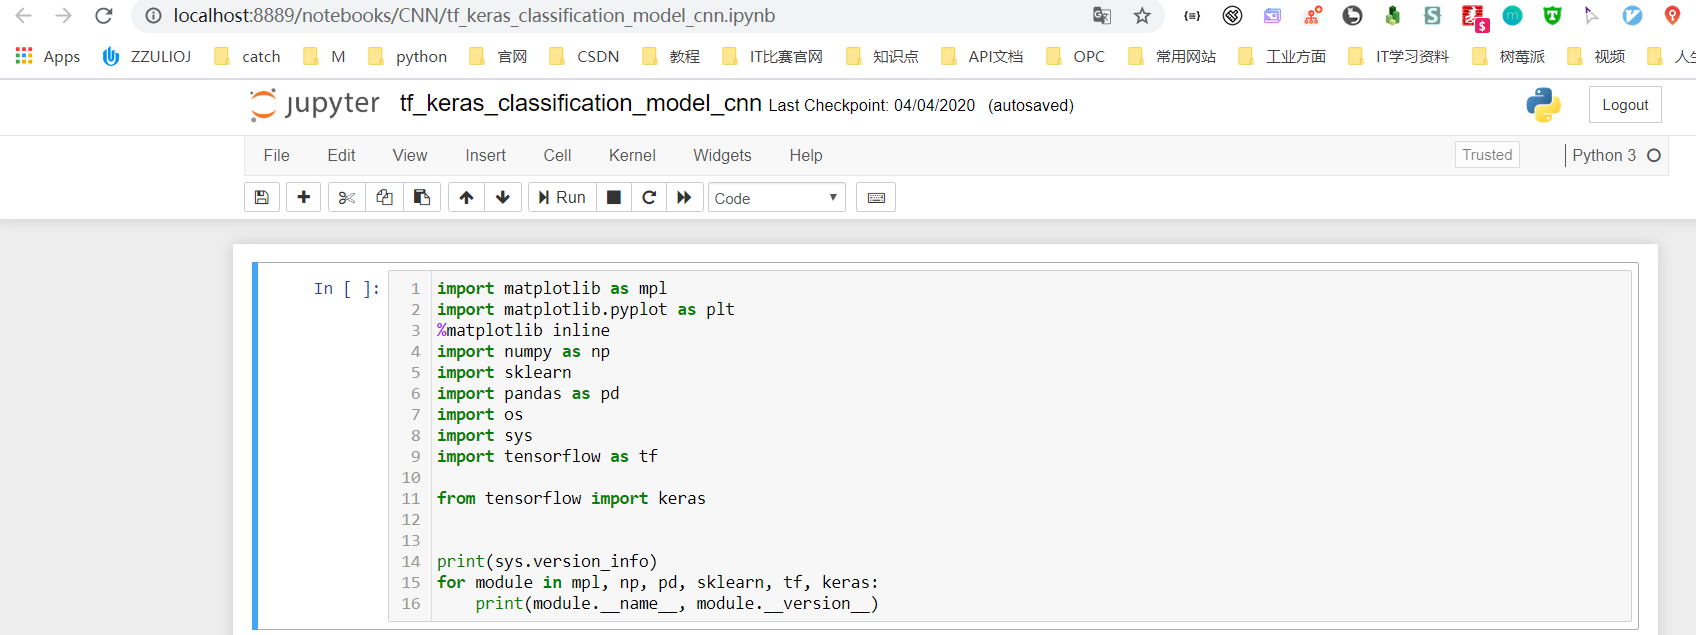The height and width of the screenshot is (635, 1696).
Task: Paste cells below icon
Action: [x=422, y=197]
